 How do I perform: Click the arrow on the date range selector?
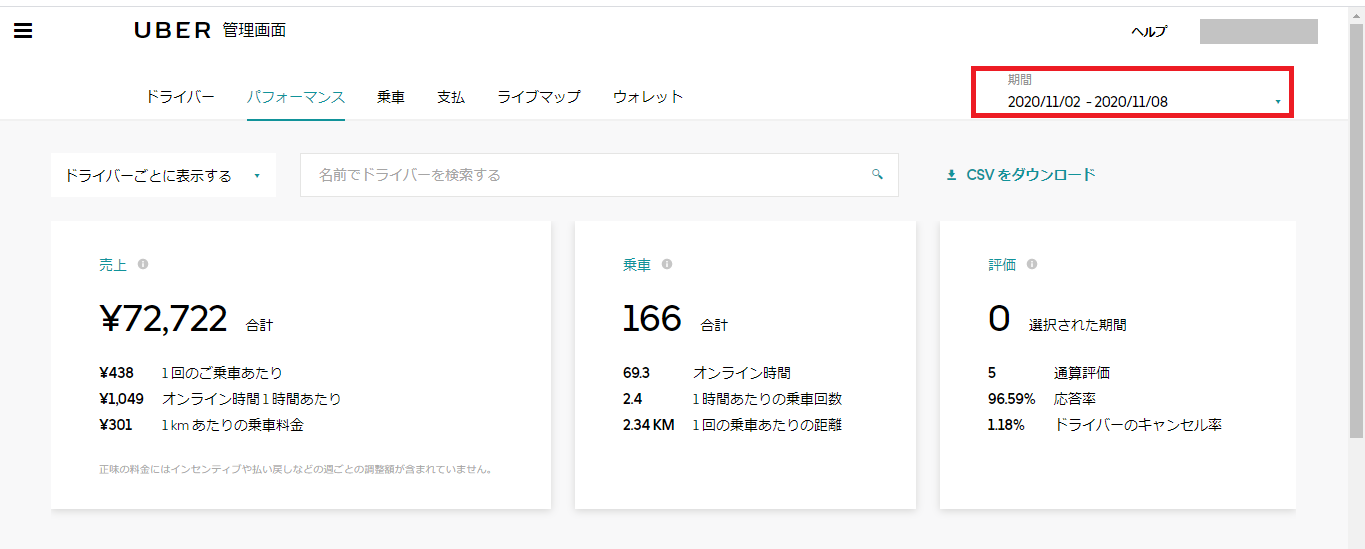[x=1277, y=102]
